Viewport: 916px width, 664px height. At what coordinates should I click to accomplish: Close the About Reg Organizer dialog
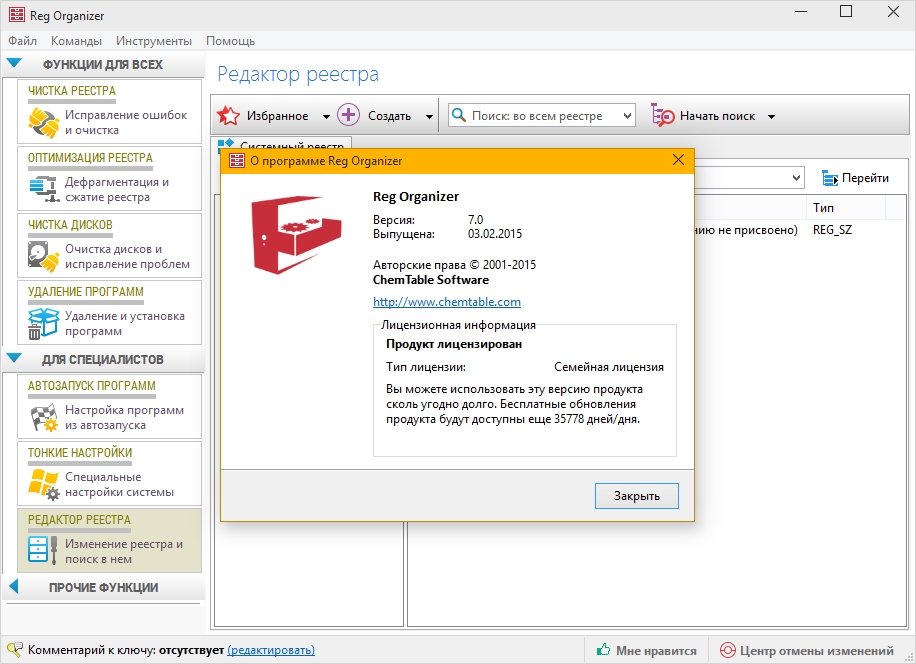coord(678,160)
